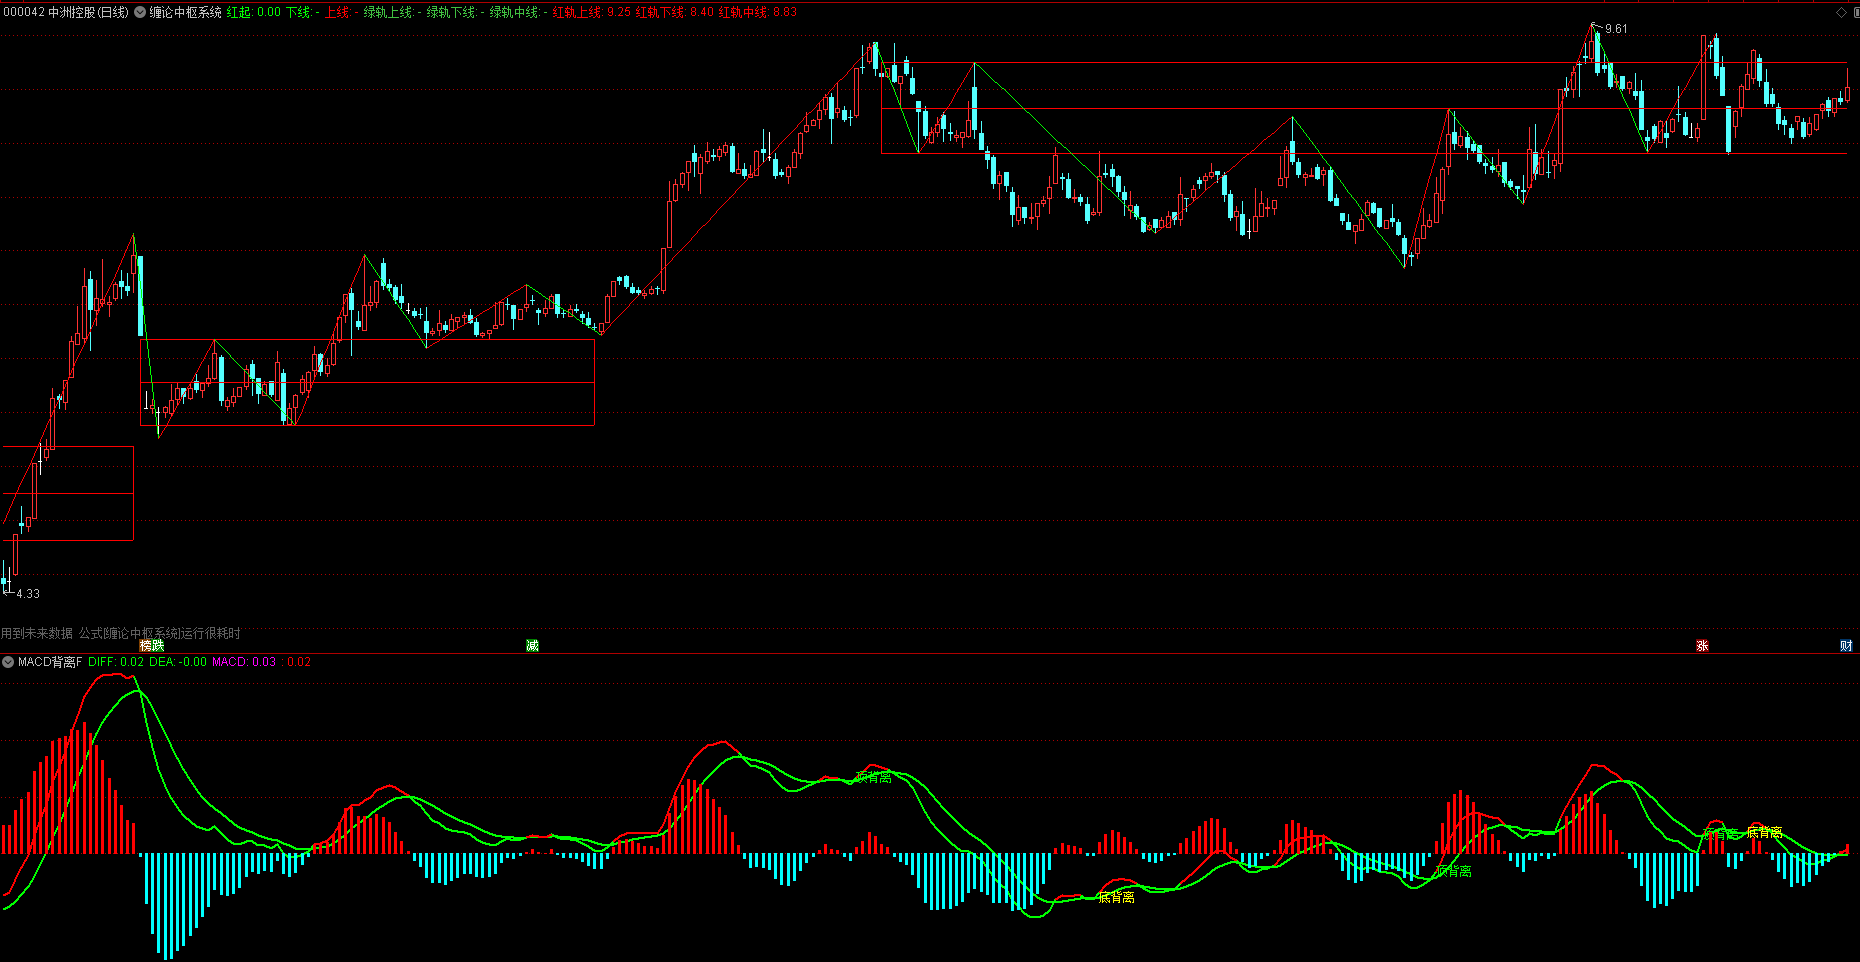
Task: Open the MACD背离F indicator dropdown arrow
Action: pyautogui.click(x=8, y=662)
